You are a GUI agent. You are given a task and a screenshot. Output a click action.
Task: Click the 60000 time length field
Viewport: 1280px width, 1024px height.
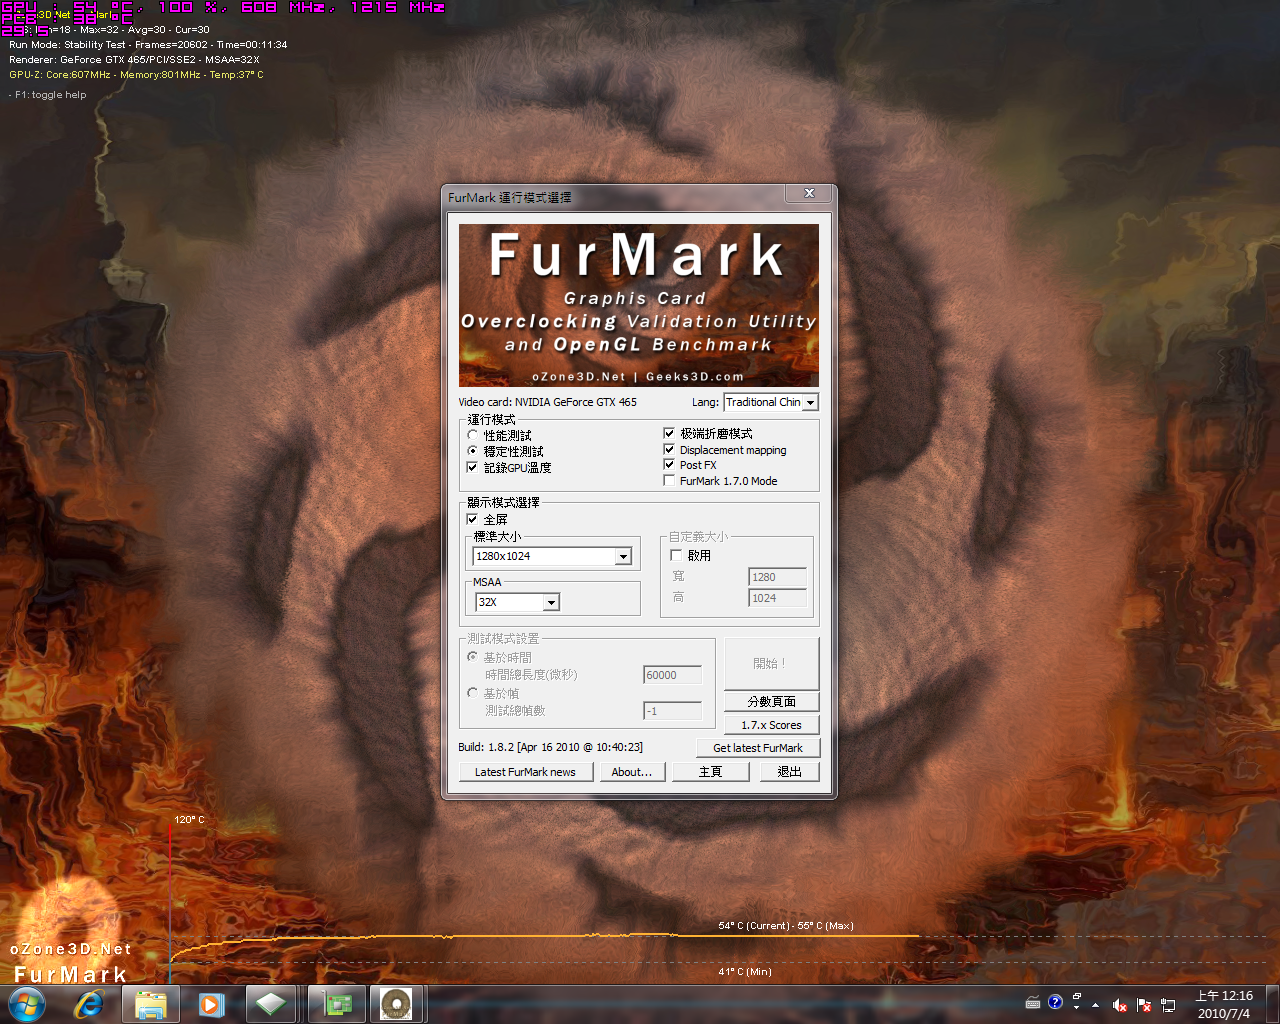(672, 675)
